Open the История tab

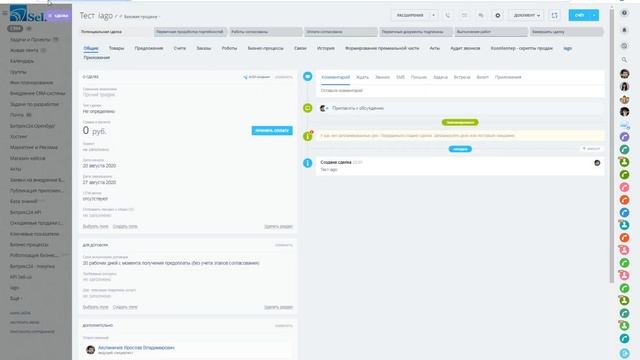pyautogui.click(x=326, y=48)
